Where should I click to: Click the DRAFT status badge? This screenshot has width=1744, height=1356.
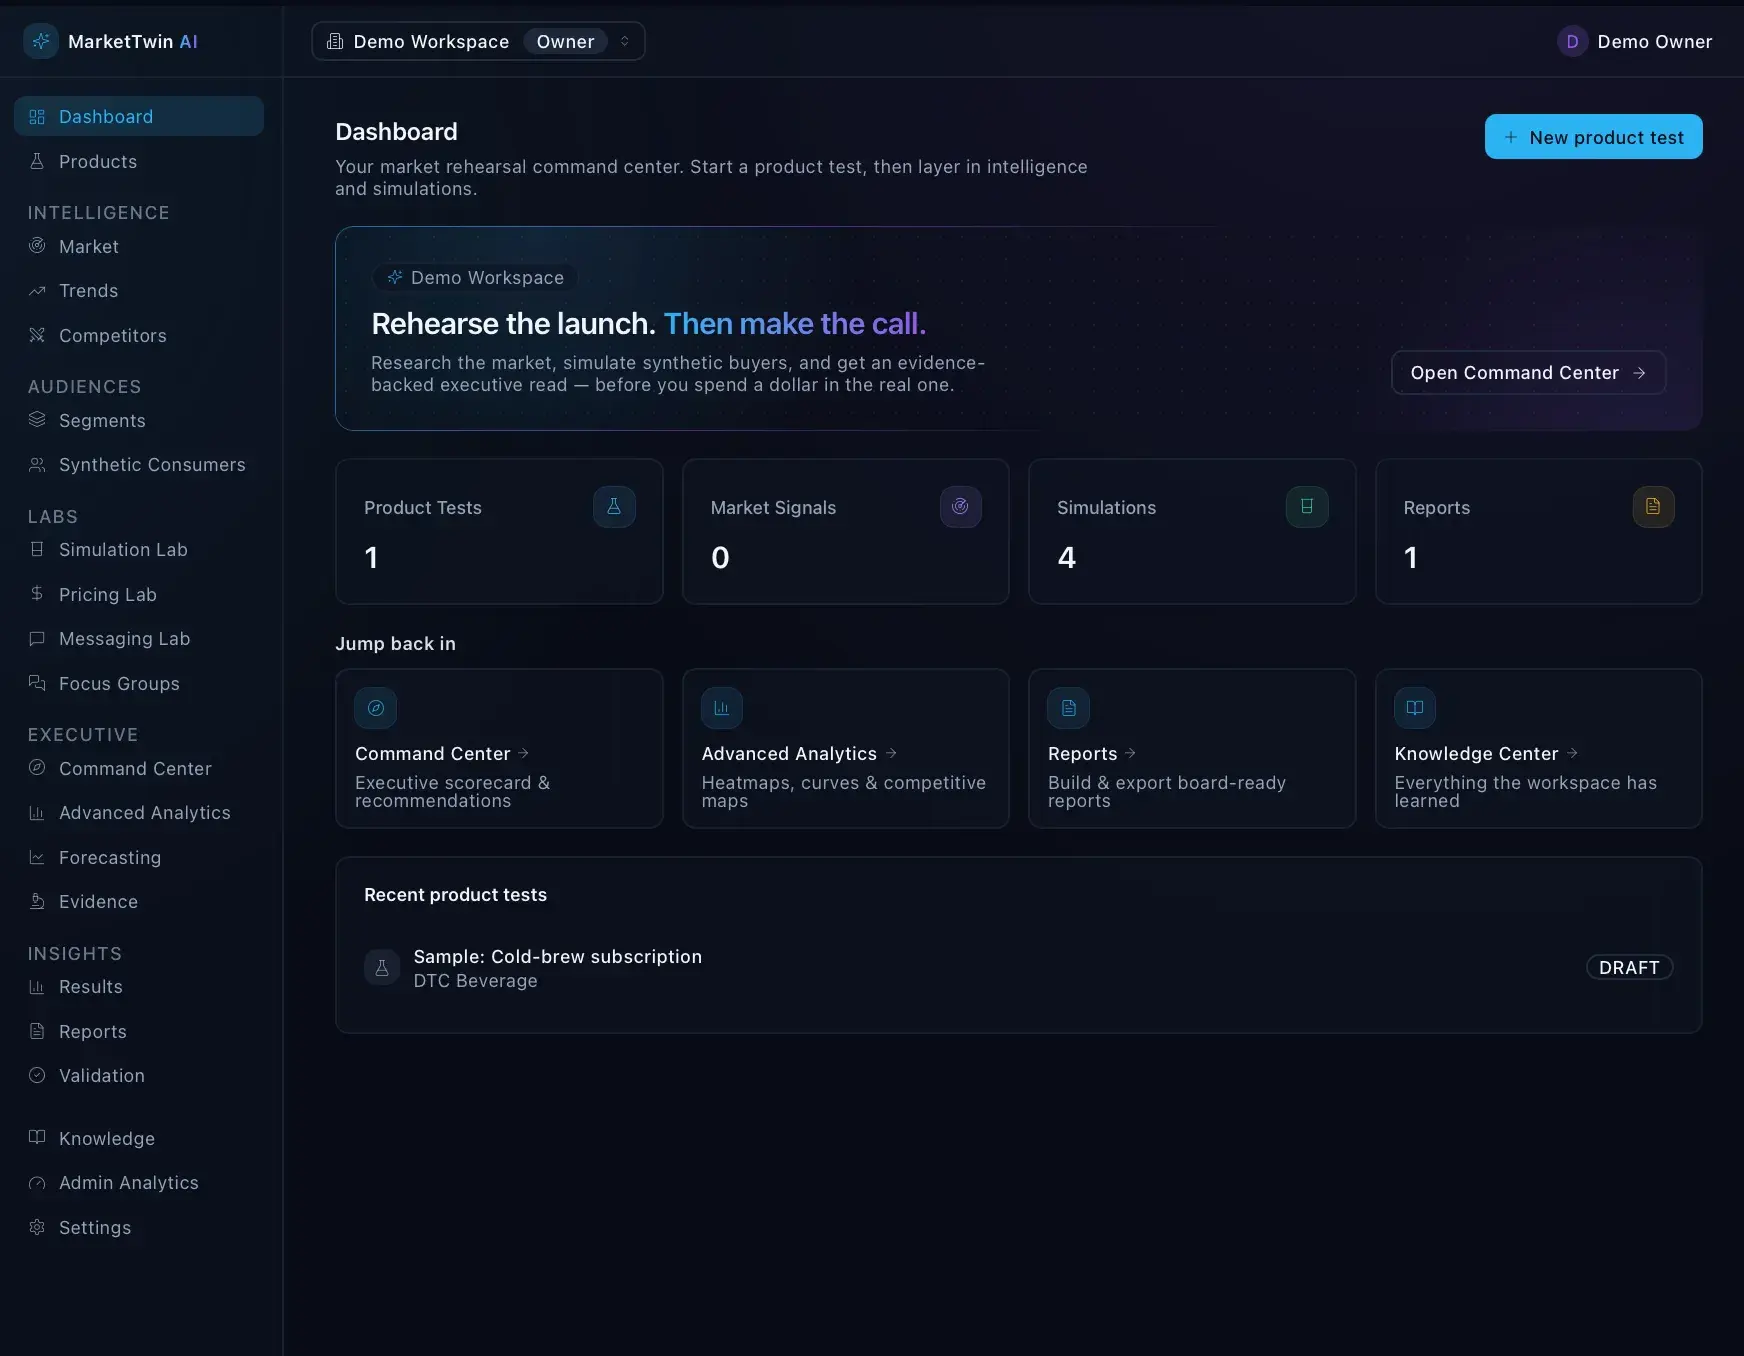point(1629,967)
